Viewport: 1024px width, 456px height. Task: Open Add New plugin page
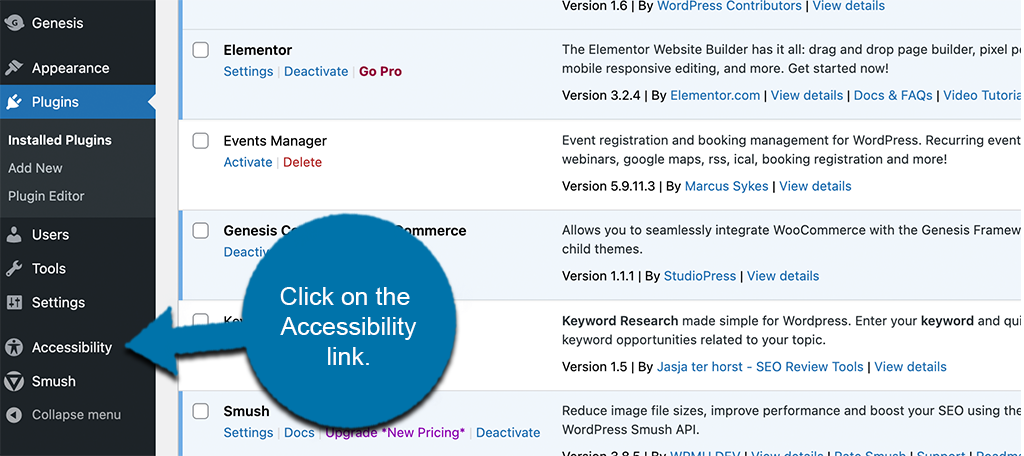click(35, 168)
